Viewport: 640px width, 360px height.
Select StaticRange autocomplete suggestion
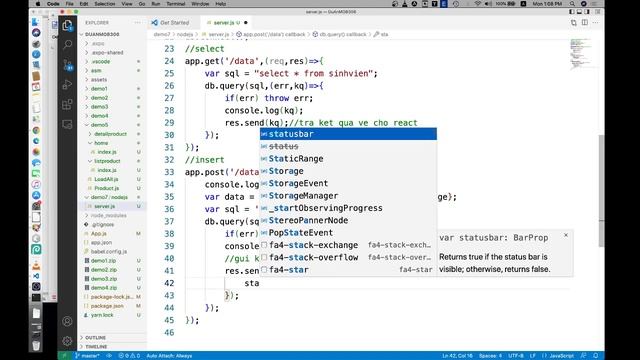(348, 158)
